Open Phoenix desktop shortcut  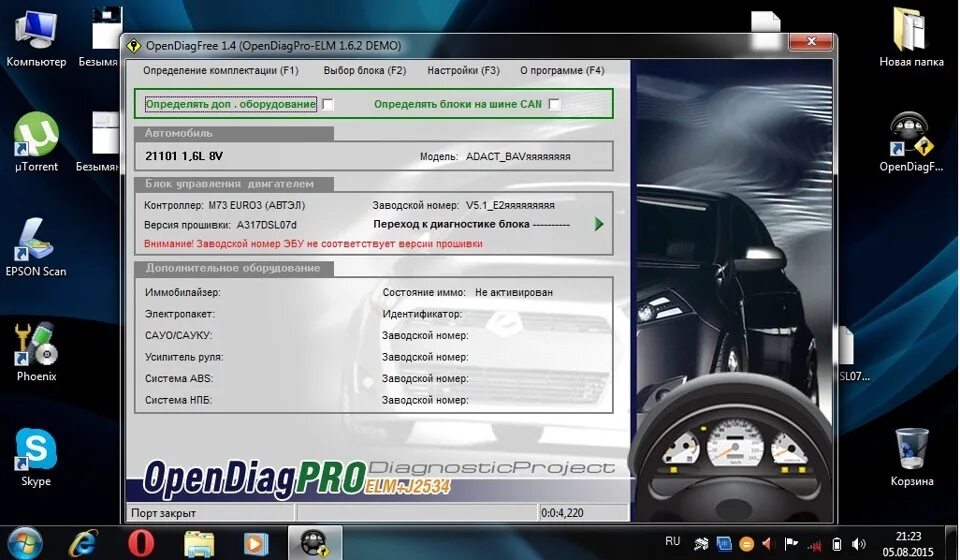click(36, 353)
